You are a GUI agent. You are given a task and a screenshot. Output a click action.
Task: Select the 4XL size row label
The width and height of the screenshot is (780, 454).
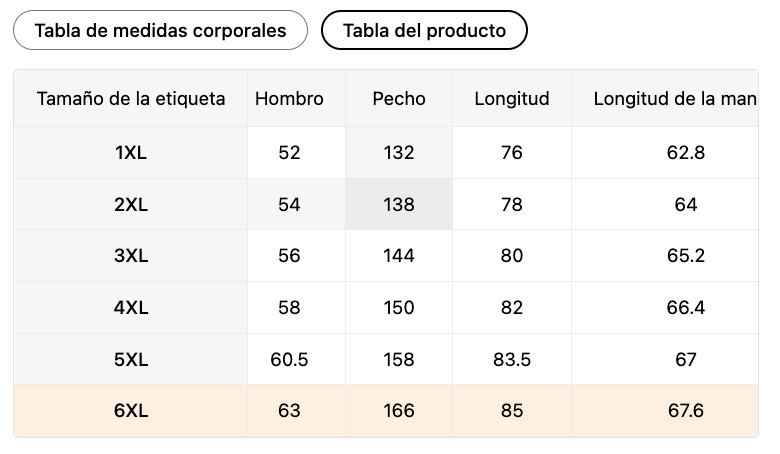point(131,308)
